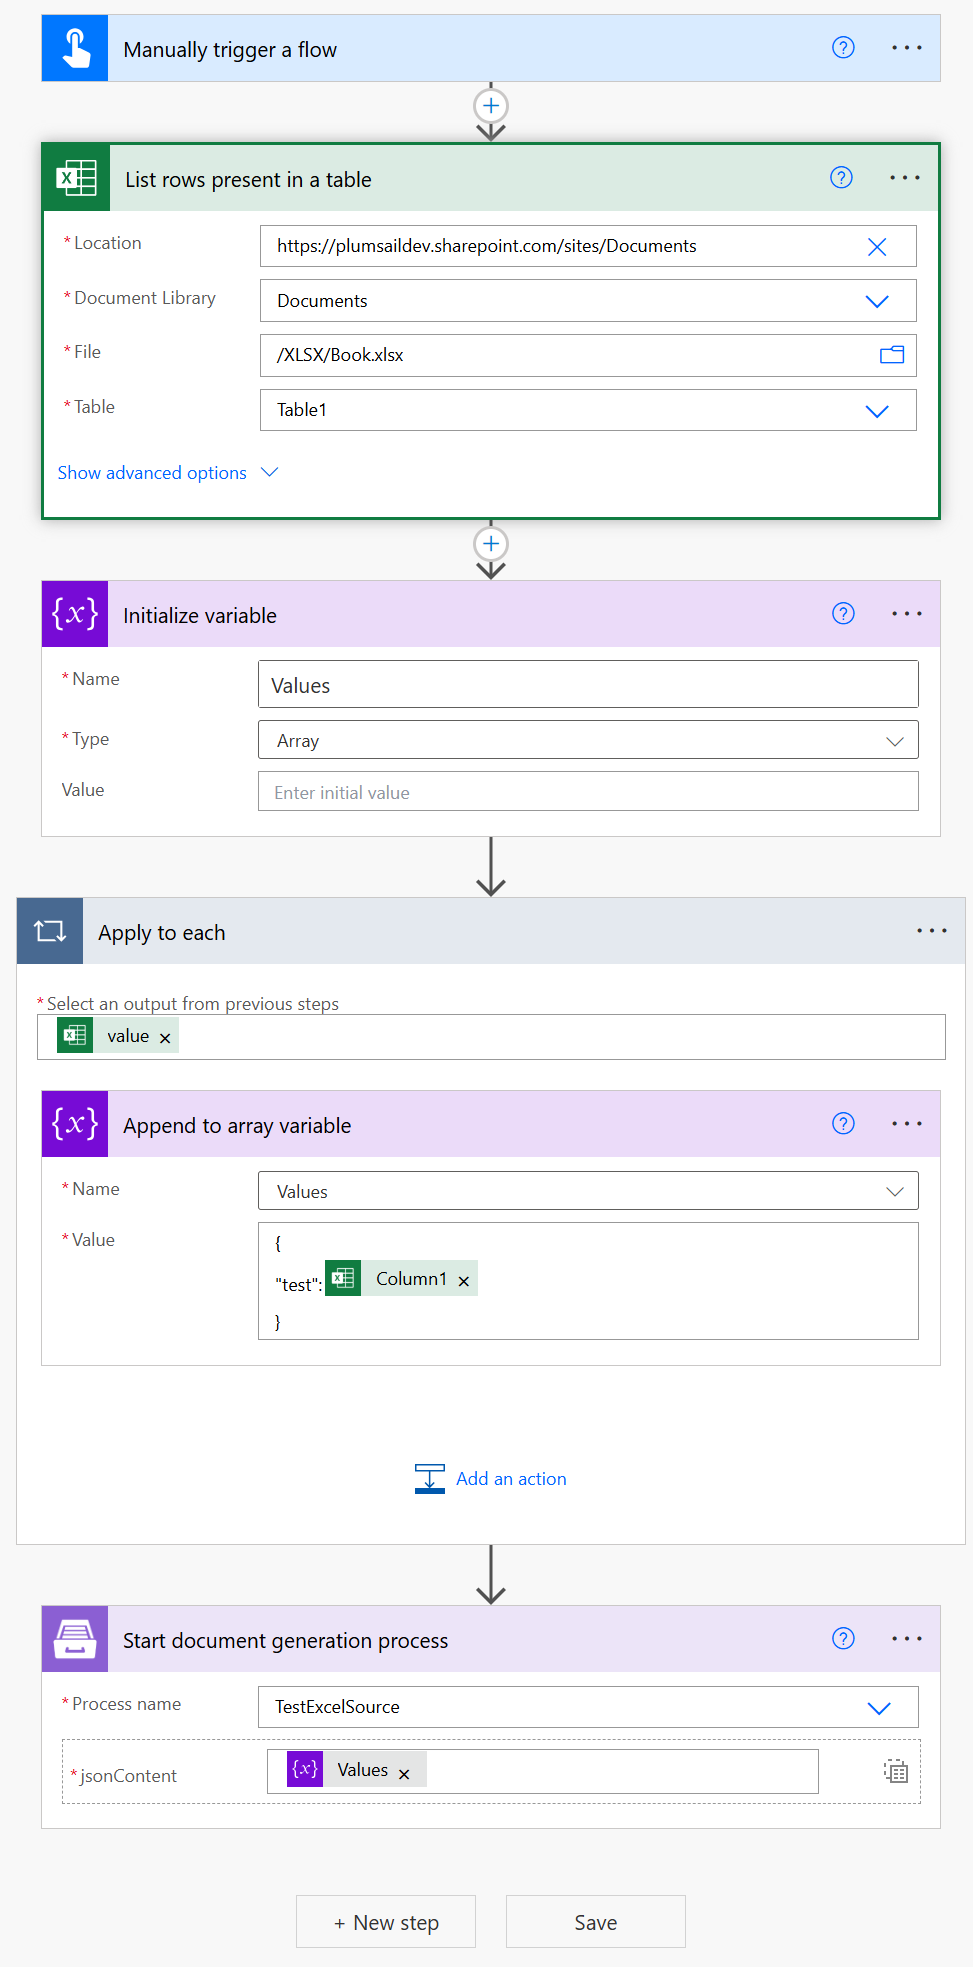Viewport: 973px width, 1967px height.
Task: Click the plus insert step button below trigger
Action: [491, 106]
